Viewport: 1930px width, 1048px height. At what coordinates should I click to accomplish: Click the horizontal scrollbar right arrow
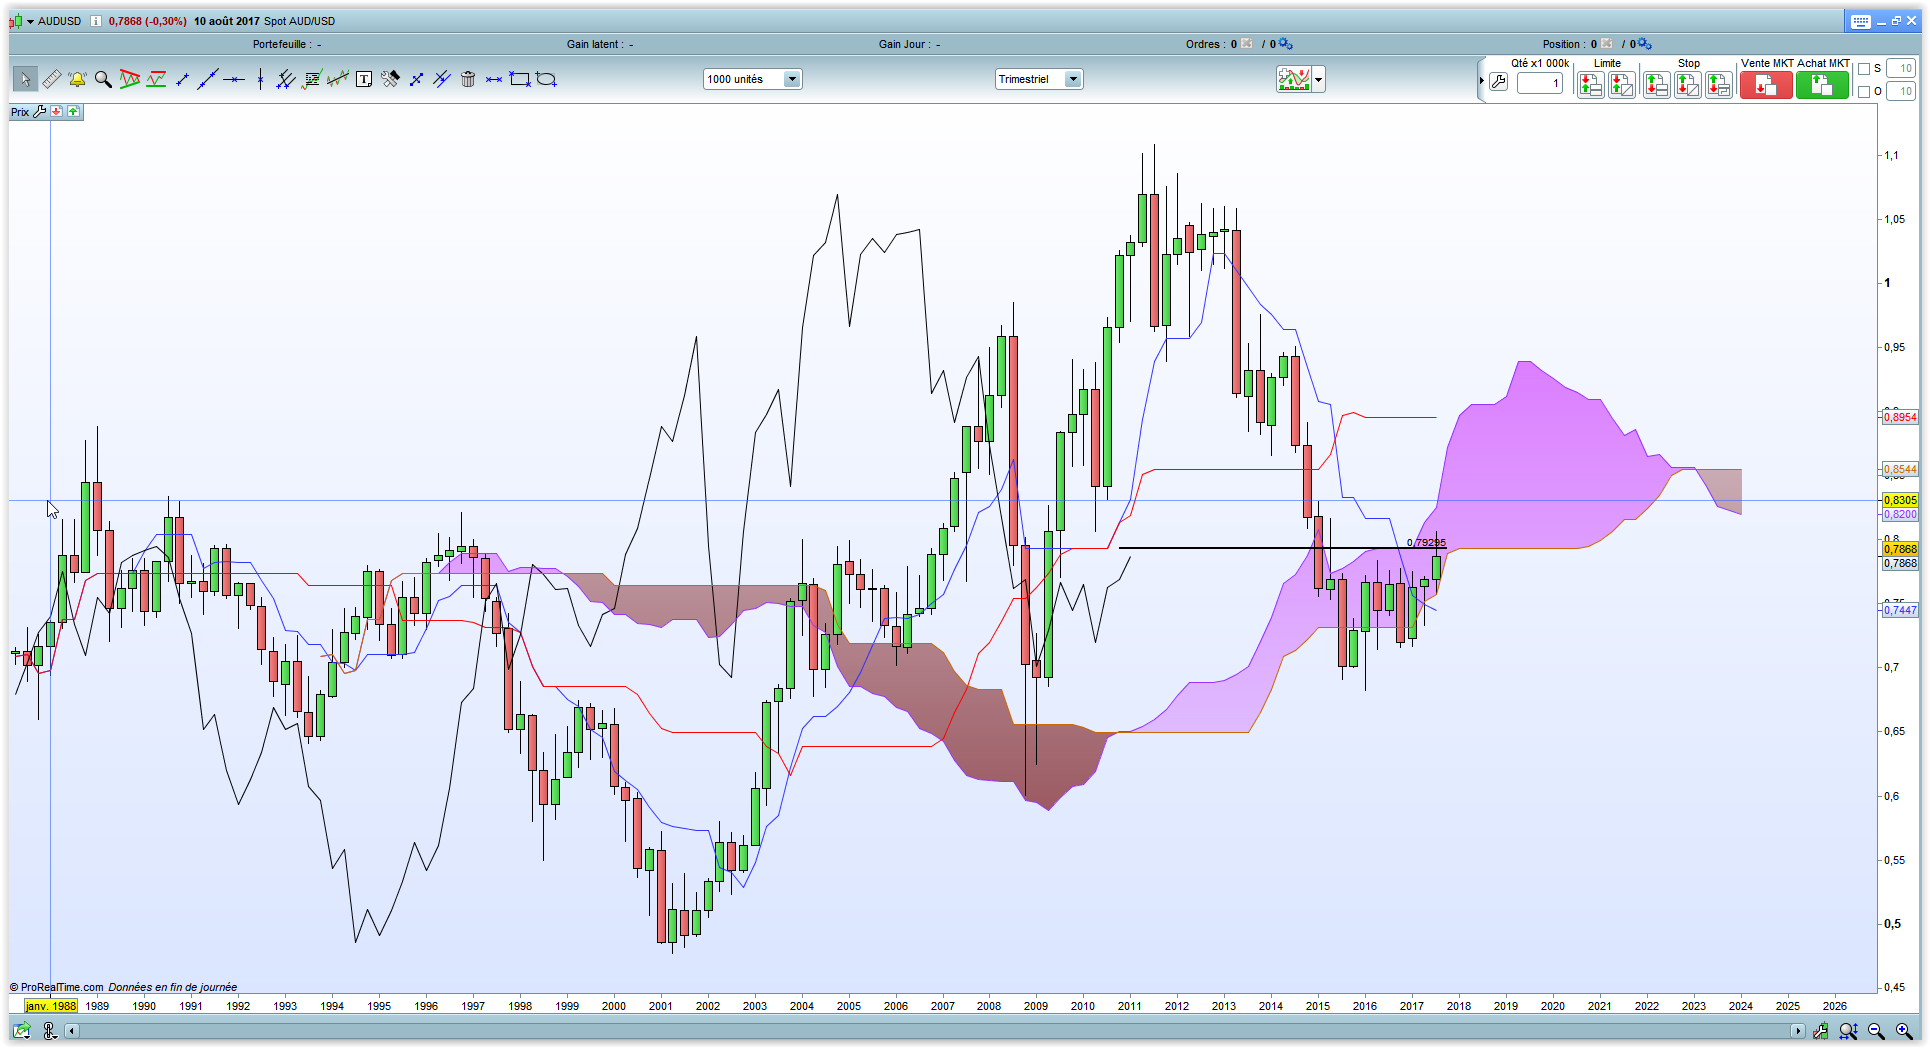click(1797, 1031)
